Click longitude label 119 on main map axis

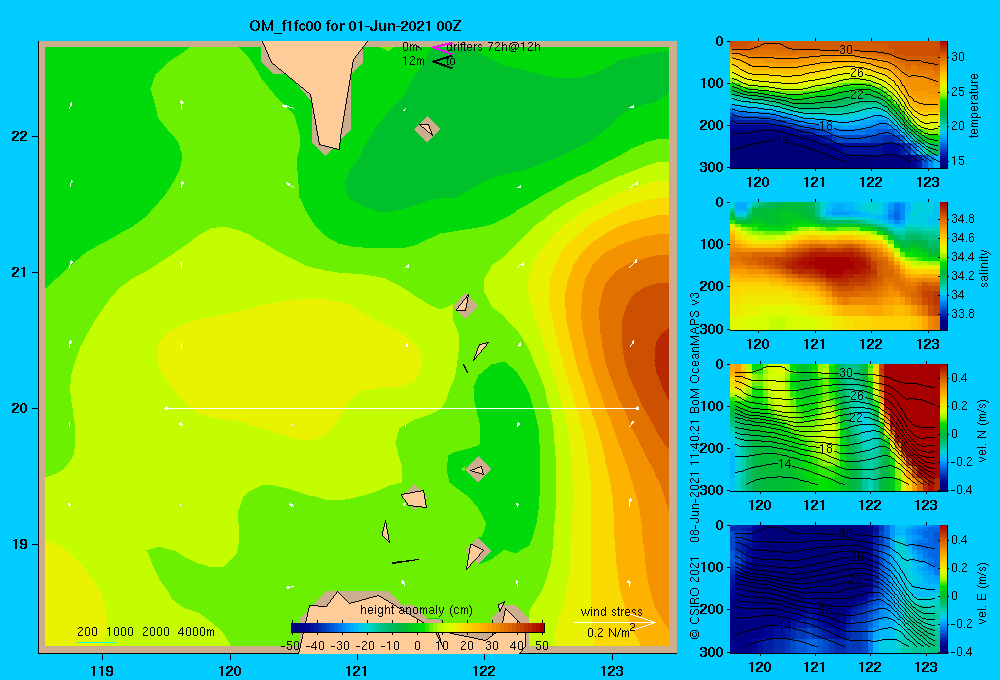[x=102, y=670]
